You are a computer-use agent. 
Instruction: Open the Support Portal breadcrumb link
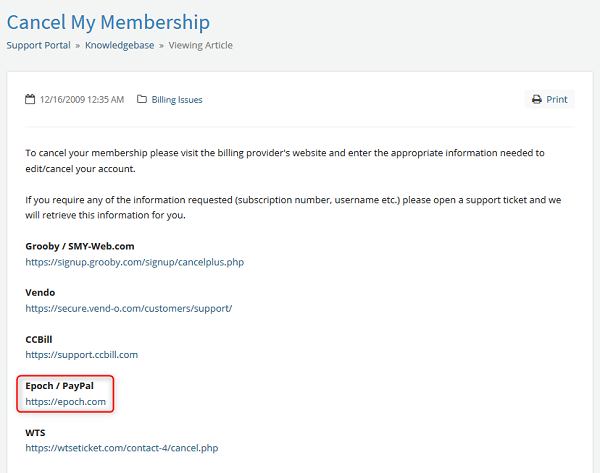click(39, 45)
